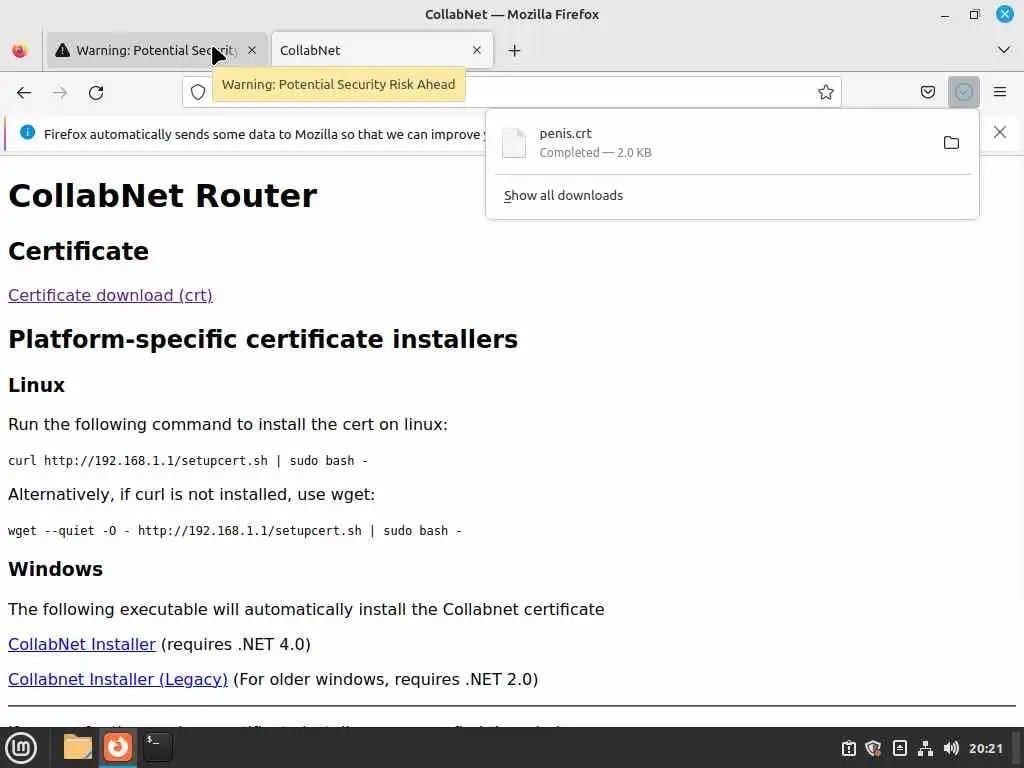Switch to Warning: Potential Security tab
This screenshot has height=768, width=1024.
coord(157,50)
